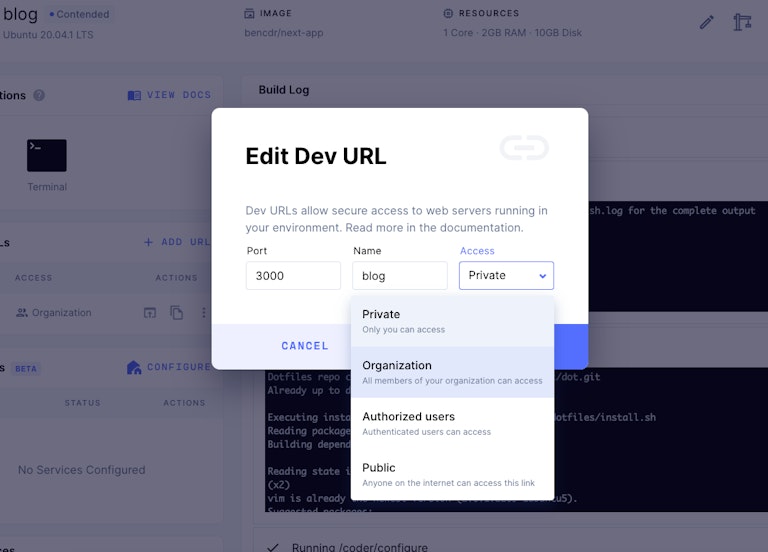Click the Organization access label in URL row

coord(62,312)
